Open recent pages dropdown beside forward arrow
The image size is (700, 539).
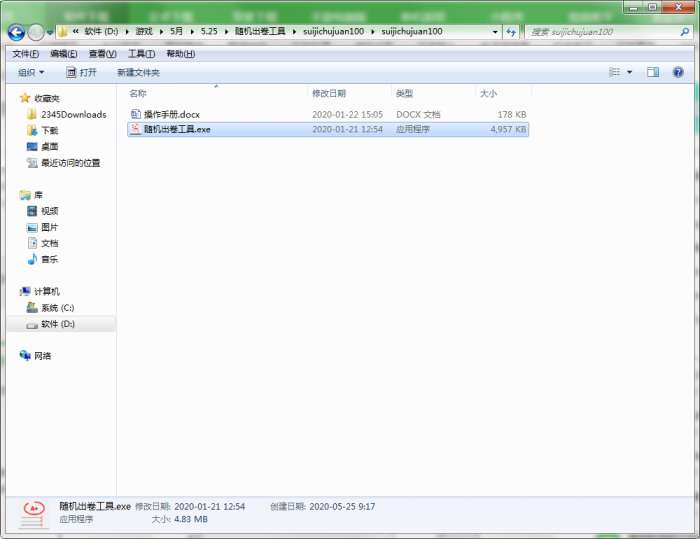[x=50, y=32]
